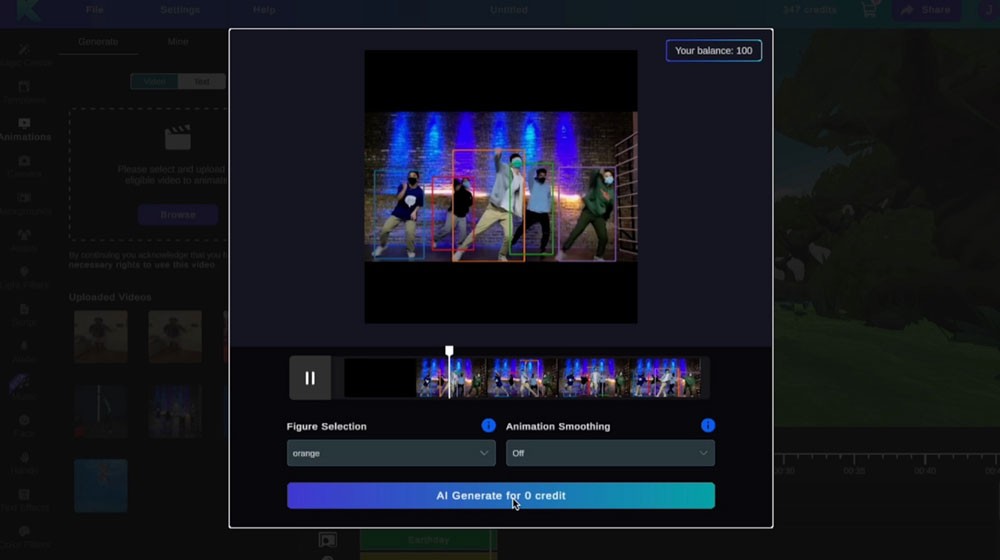Switch to the Generate tab
The width and height of the screenshot is (1000, 560).
pyautogui.click(x=98, y=41)
